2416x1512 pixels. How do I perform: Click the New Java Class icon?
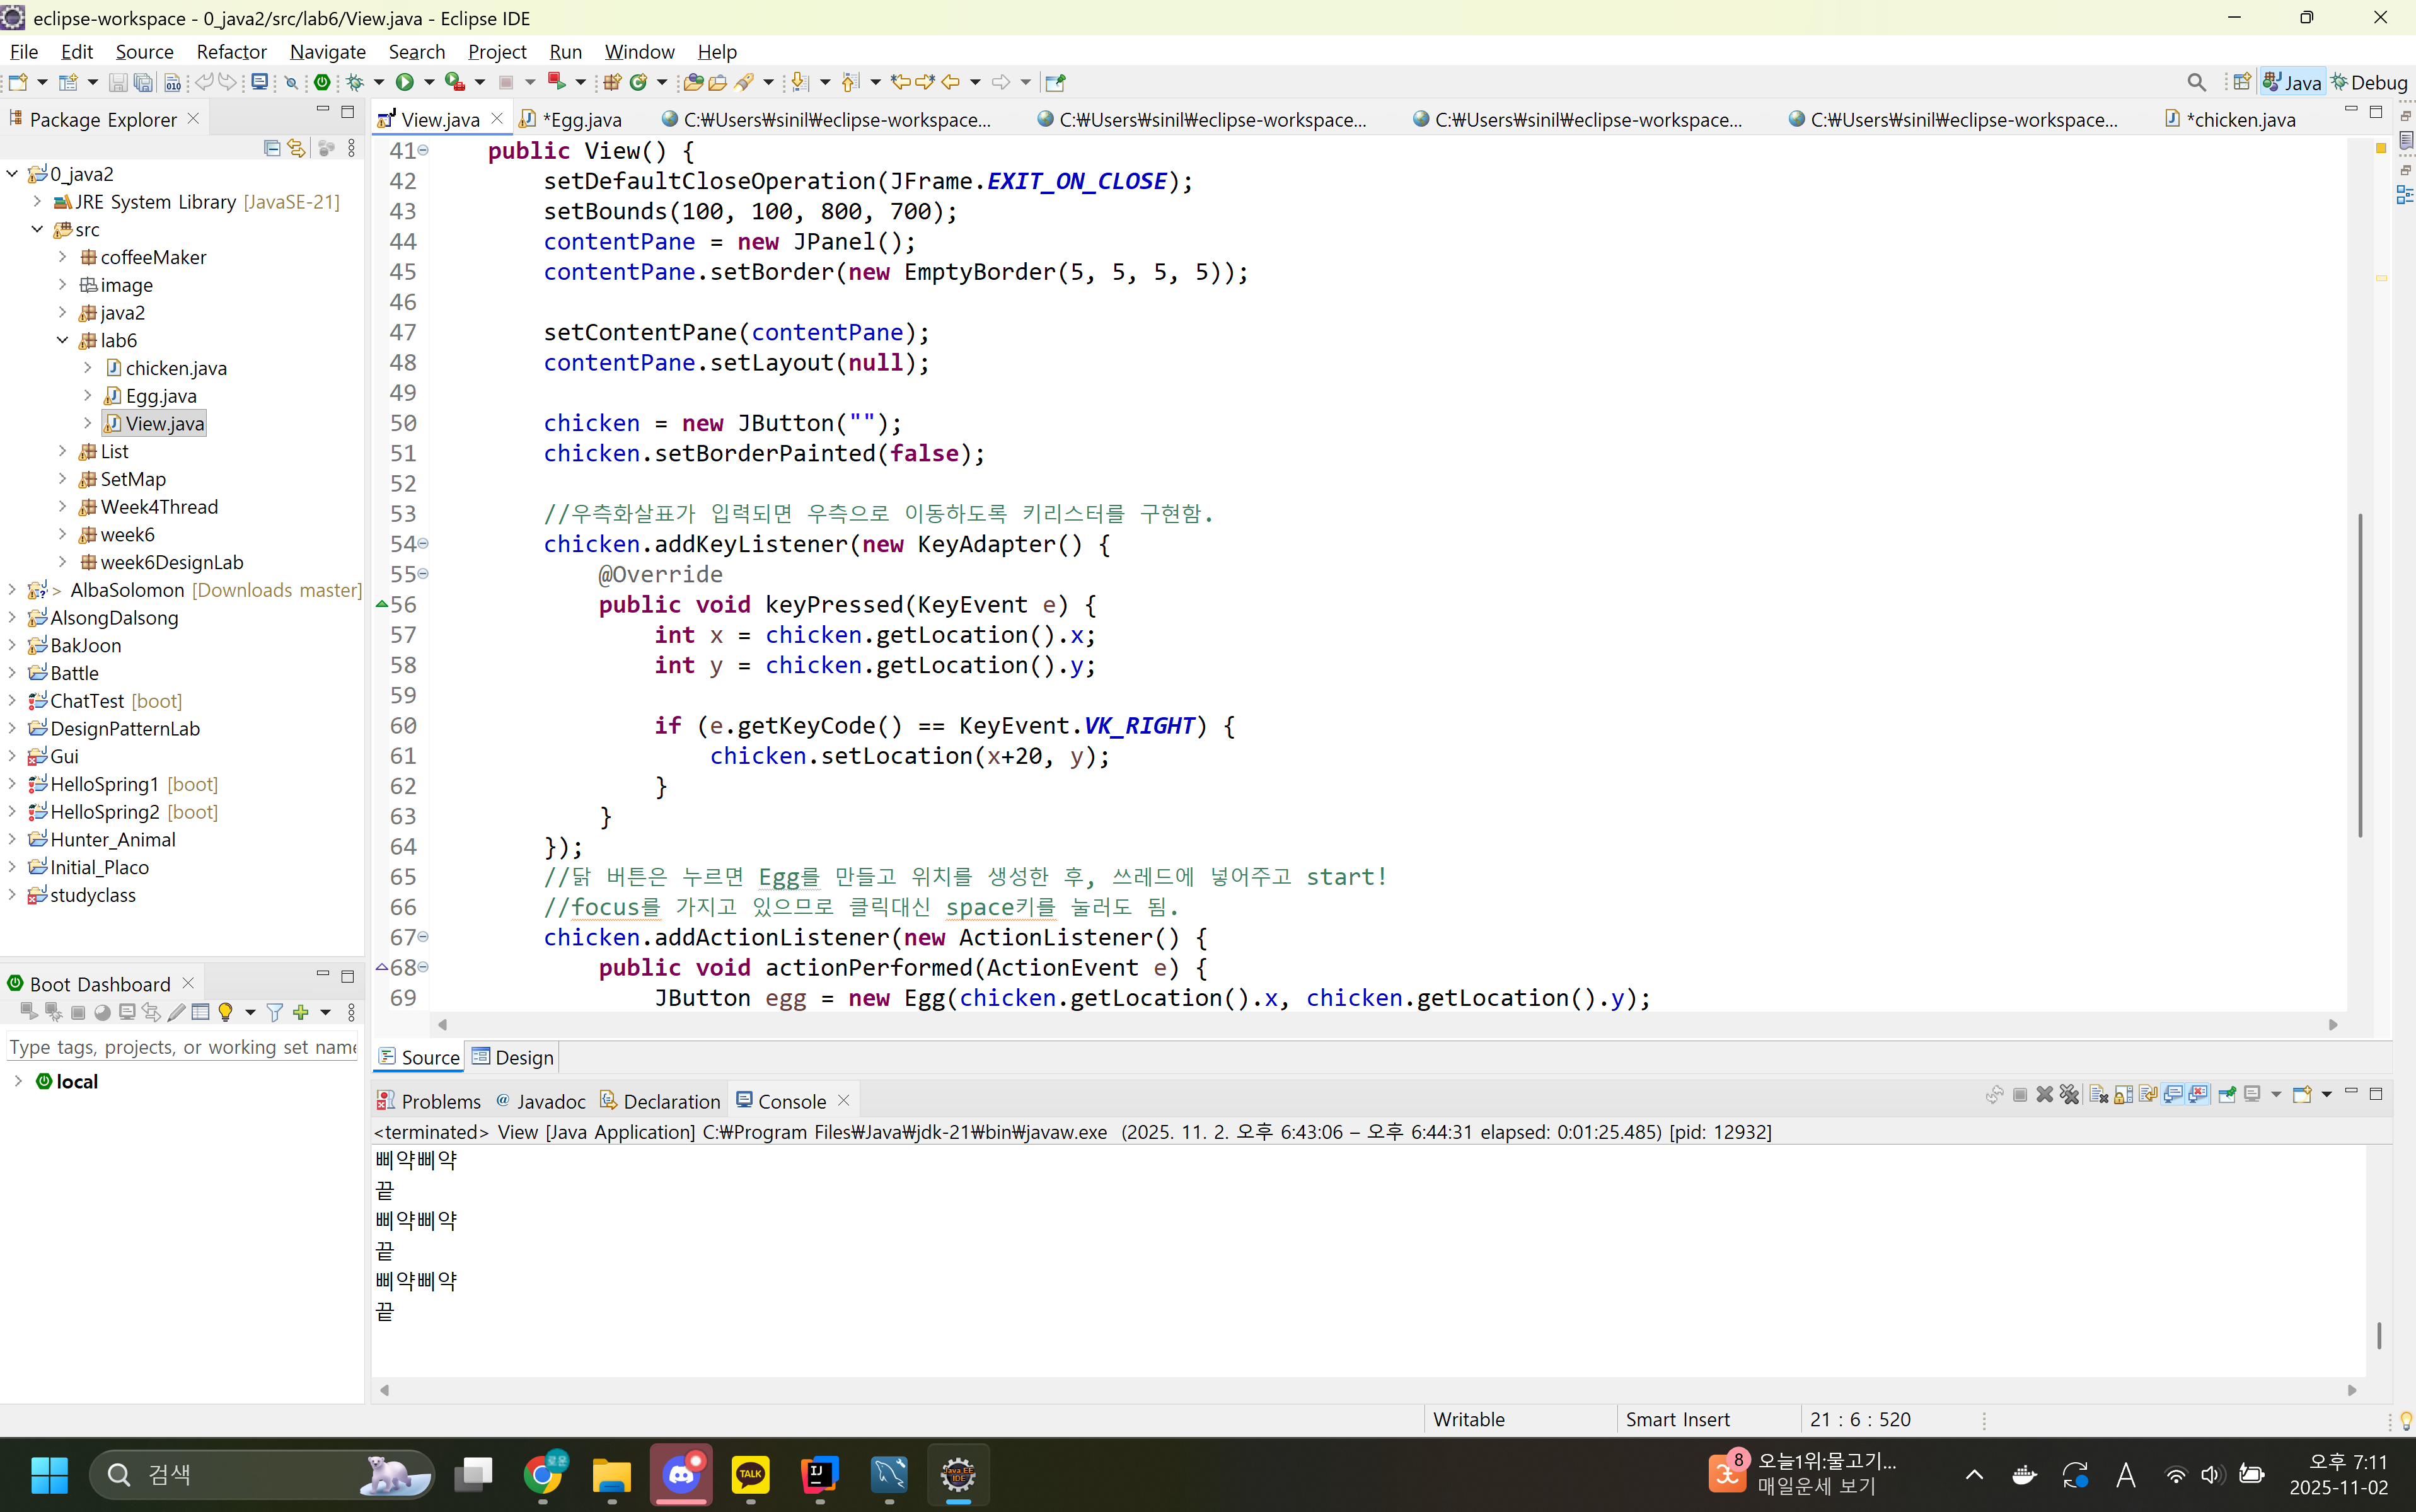638,82
